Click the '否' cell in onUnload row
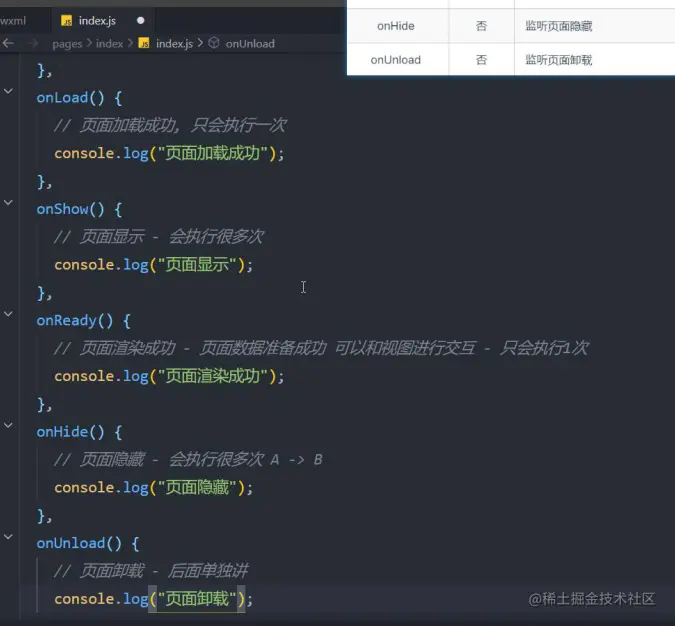Viewport: 675px width, 626px height. click(481, 60)
